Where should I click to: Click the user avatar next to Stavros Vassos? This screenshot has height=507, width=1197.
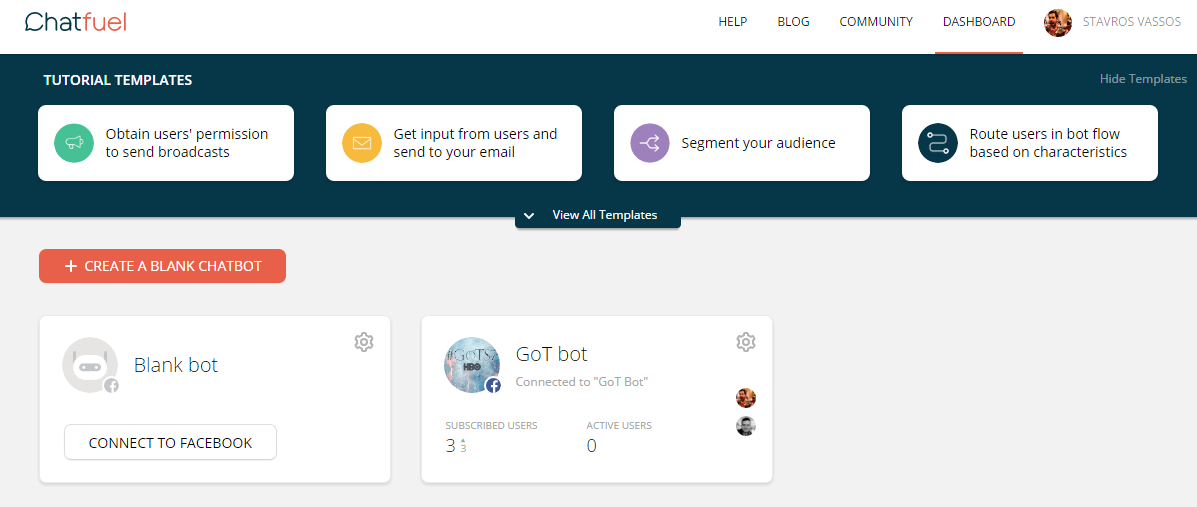(x=1058, y=23)
